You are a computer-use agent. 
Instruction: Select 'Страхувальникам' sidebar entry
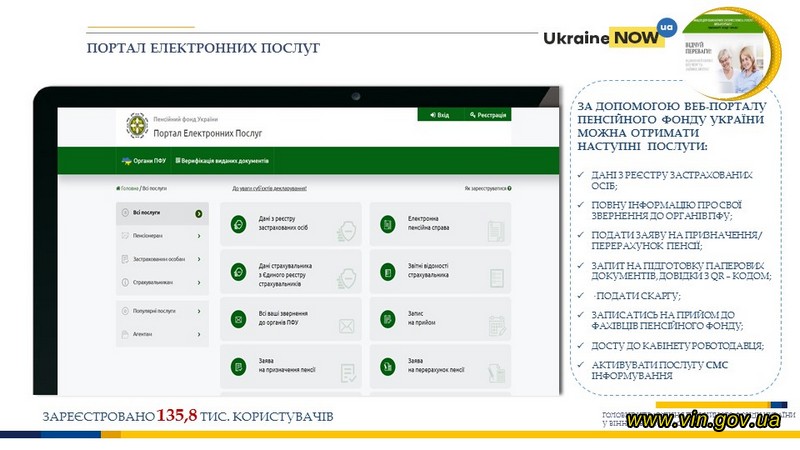(162, 283)
